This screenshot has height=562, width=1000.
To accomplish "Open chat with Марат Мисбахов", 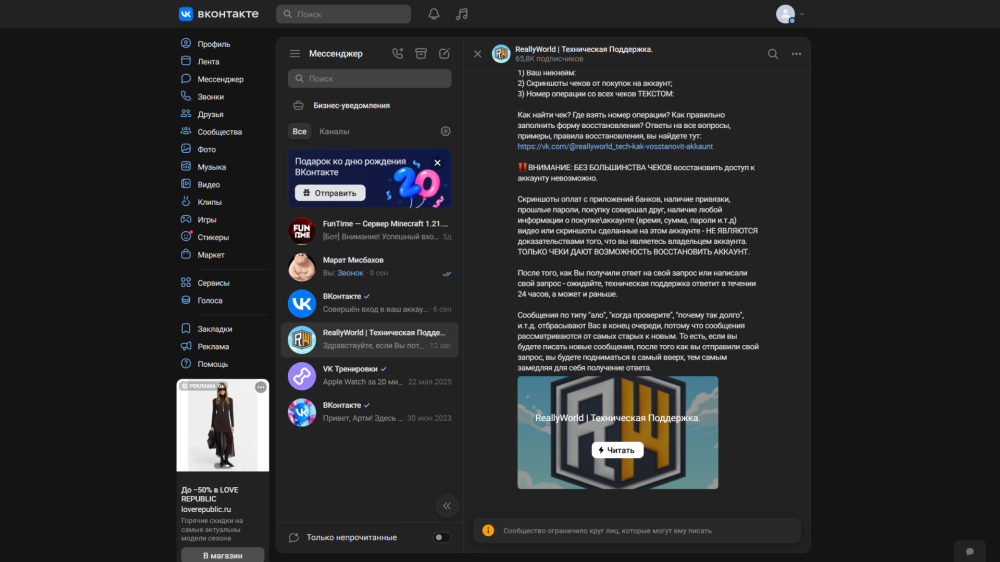I will [370, 267].
